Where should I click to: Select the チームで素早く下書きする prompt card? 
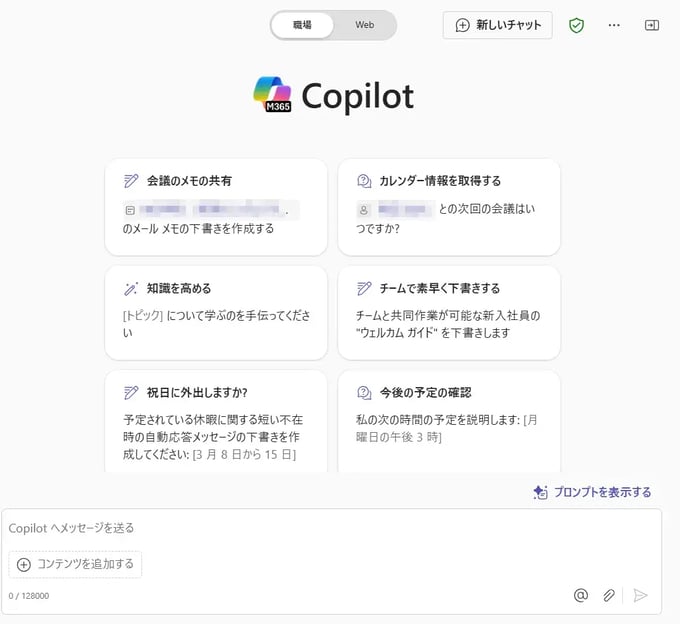449,313
